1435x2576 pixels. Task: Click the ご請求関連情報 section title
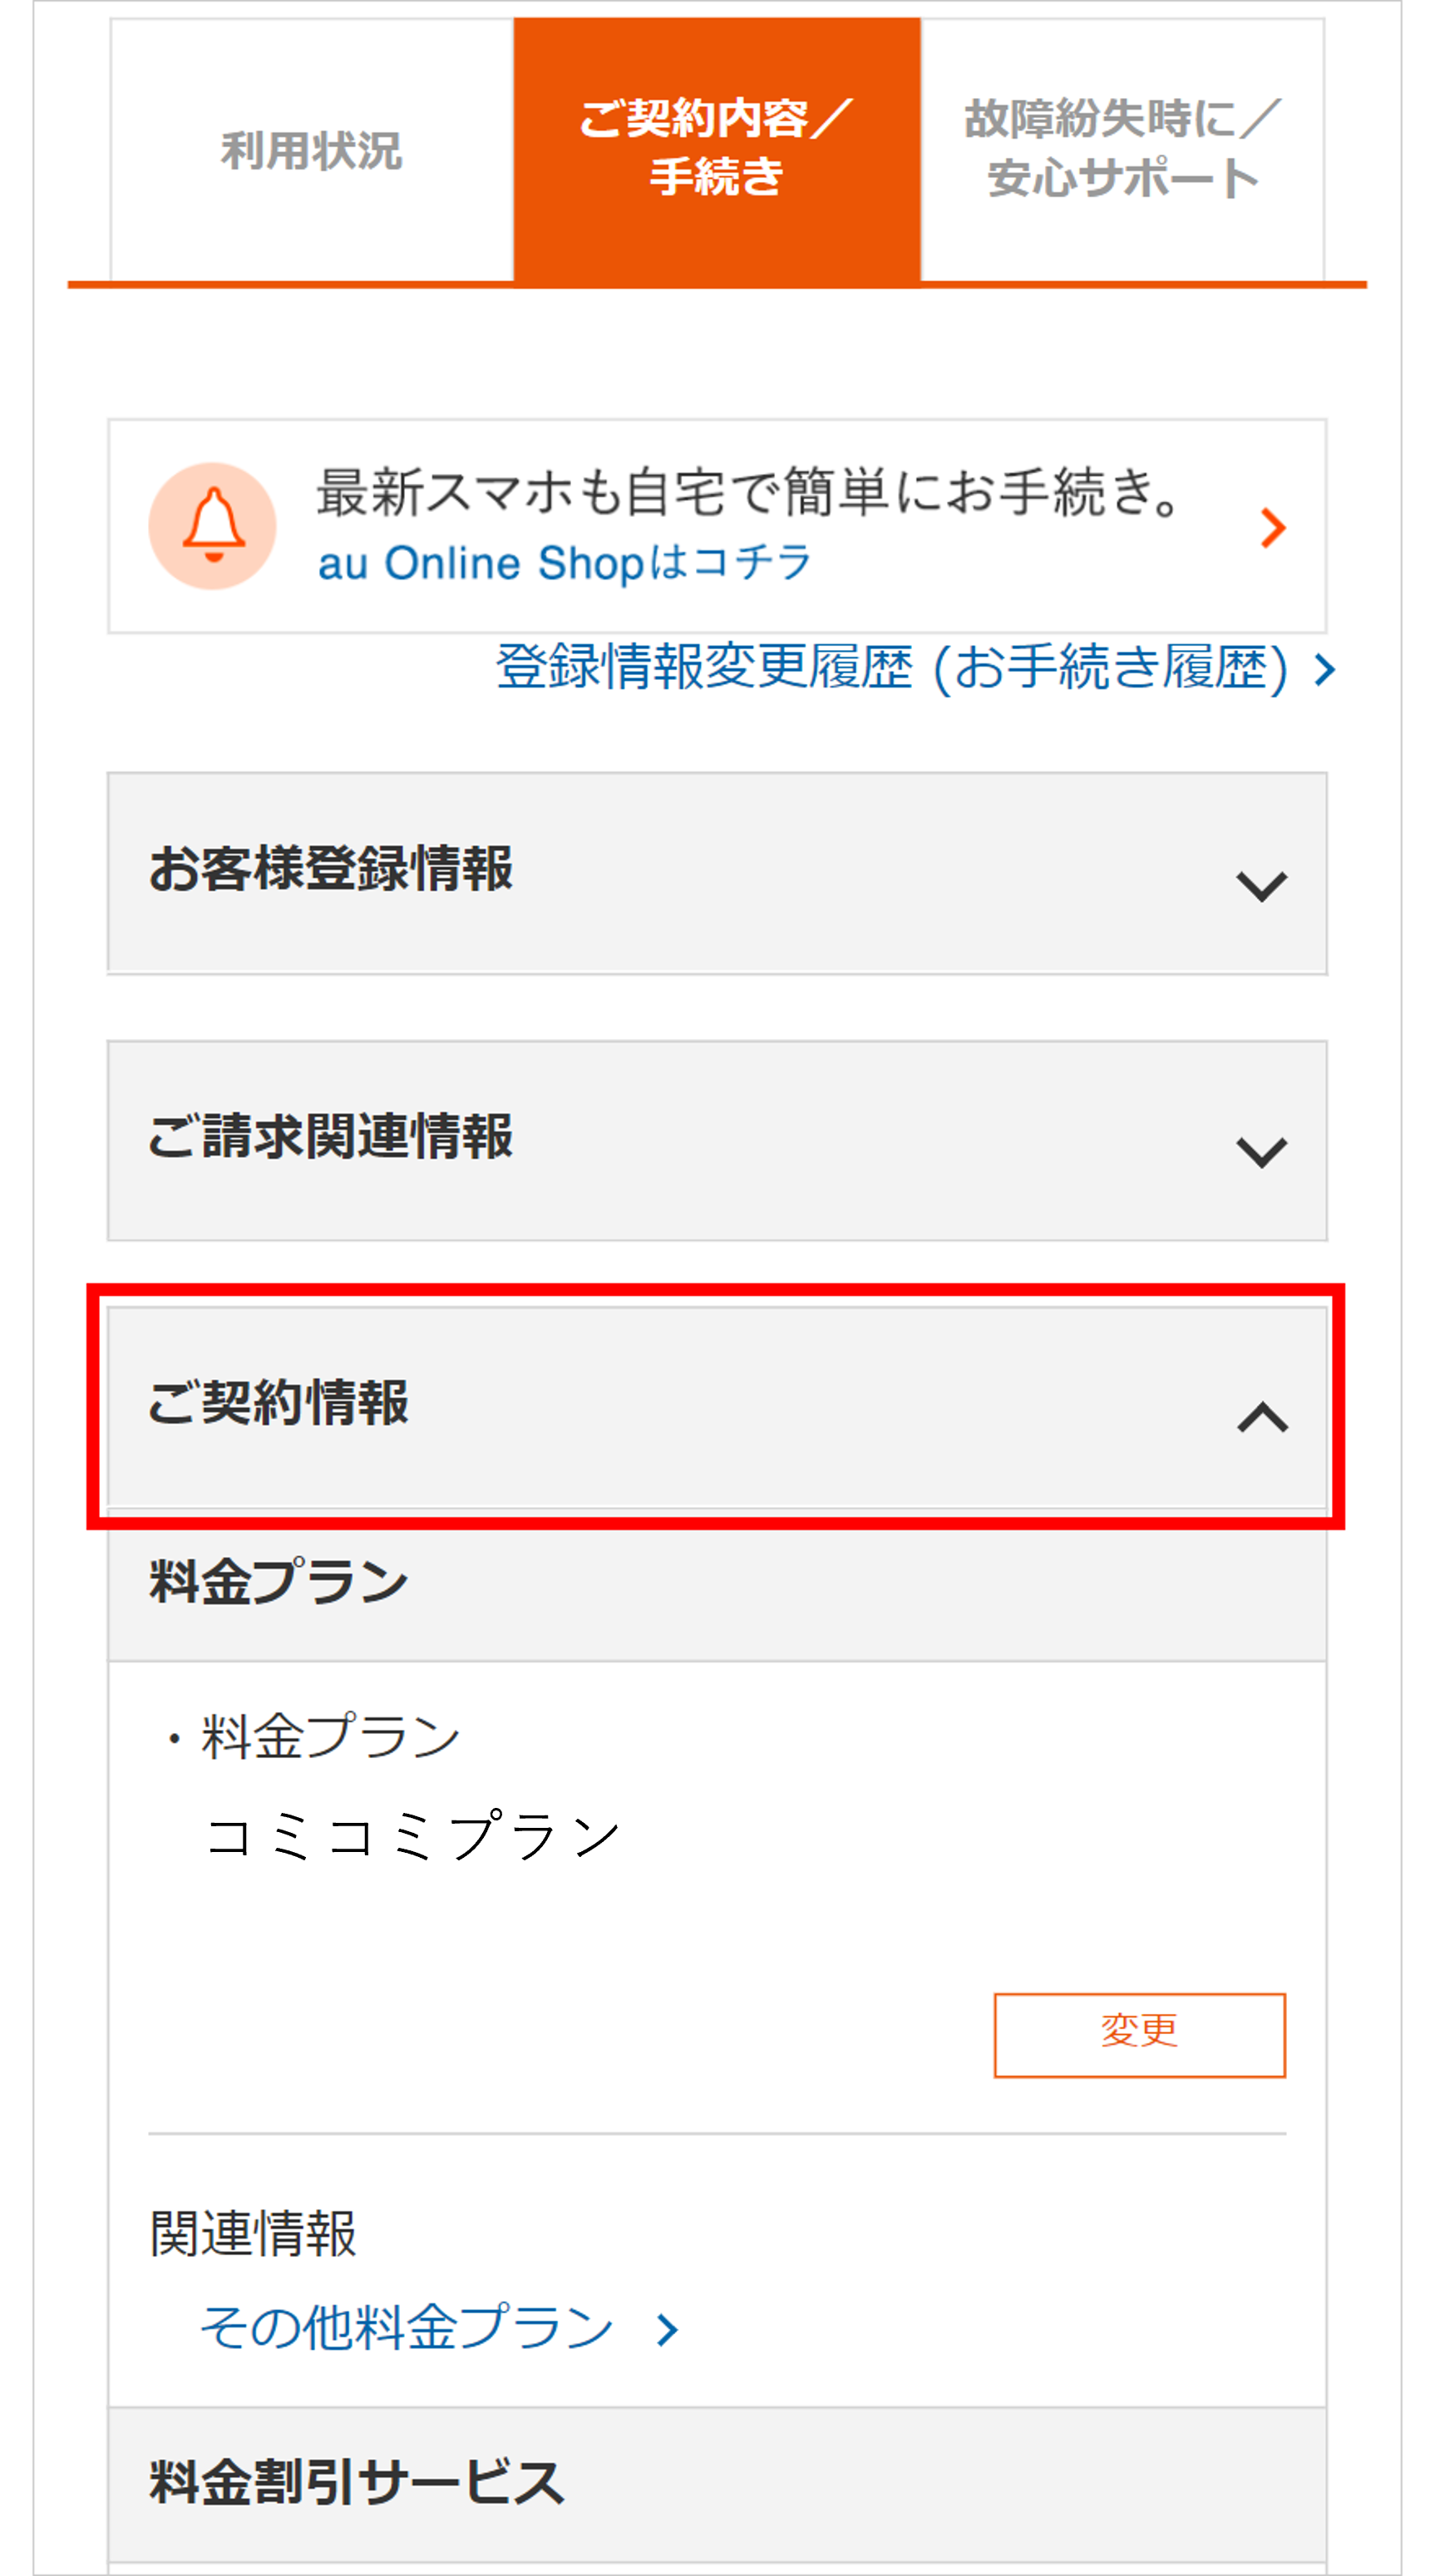331,1137
